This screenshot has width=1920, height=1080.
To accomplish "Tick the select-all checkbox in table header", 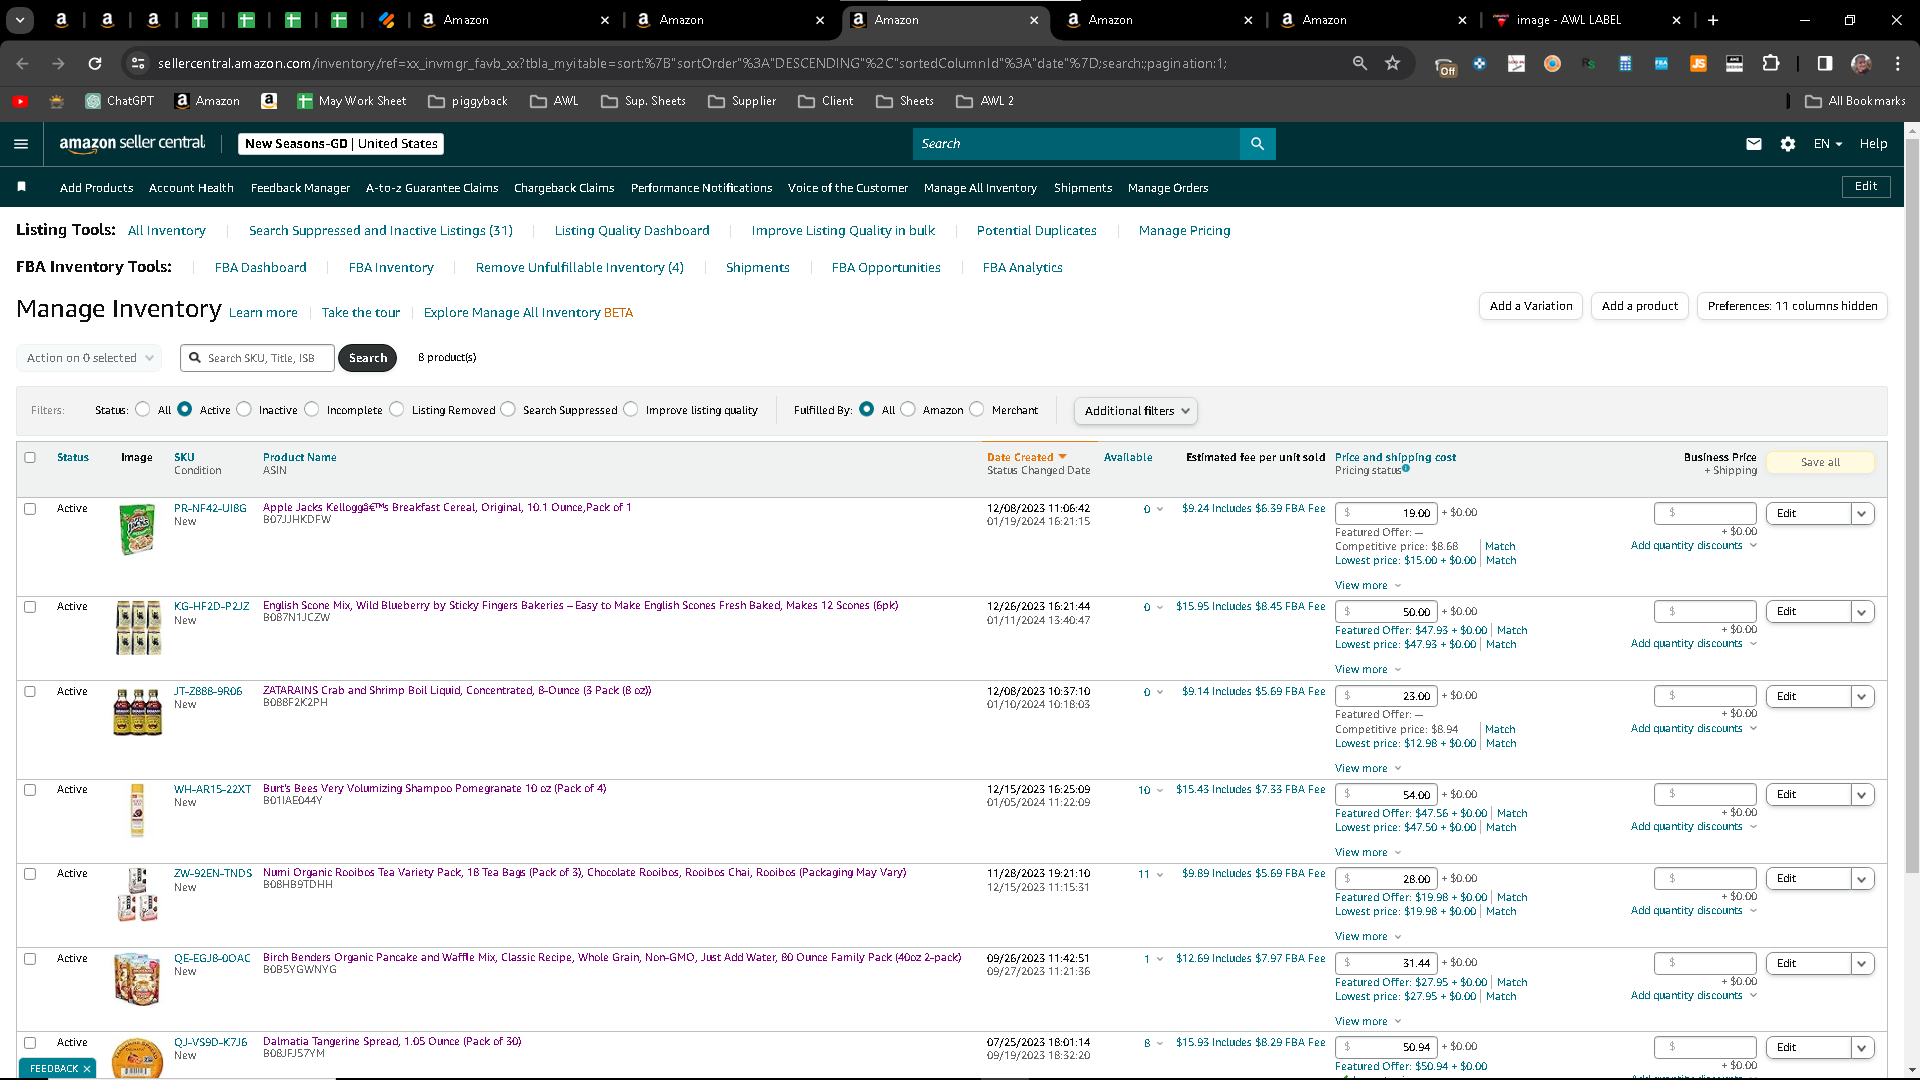I will 30,457.
